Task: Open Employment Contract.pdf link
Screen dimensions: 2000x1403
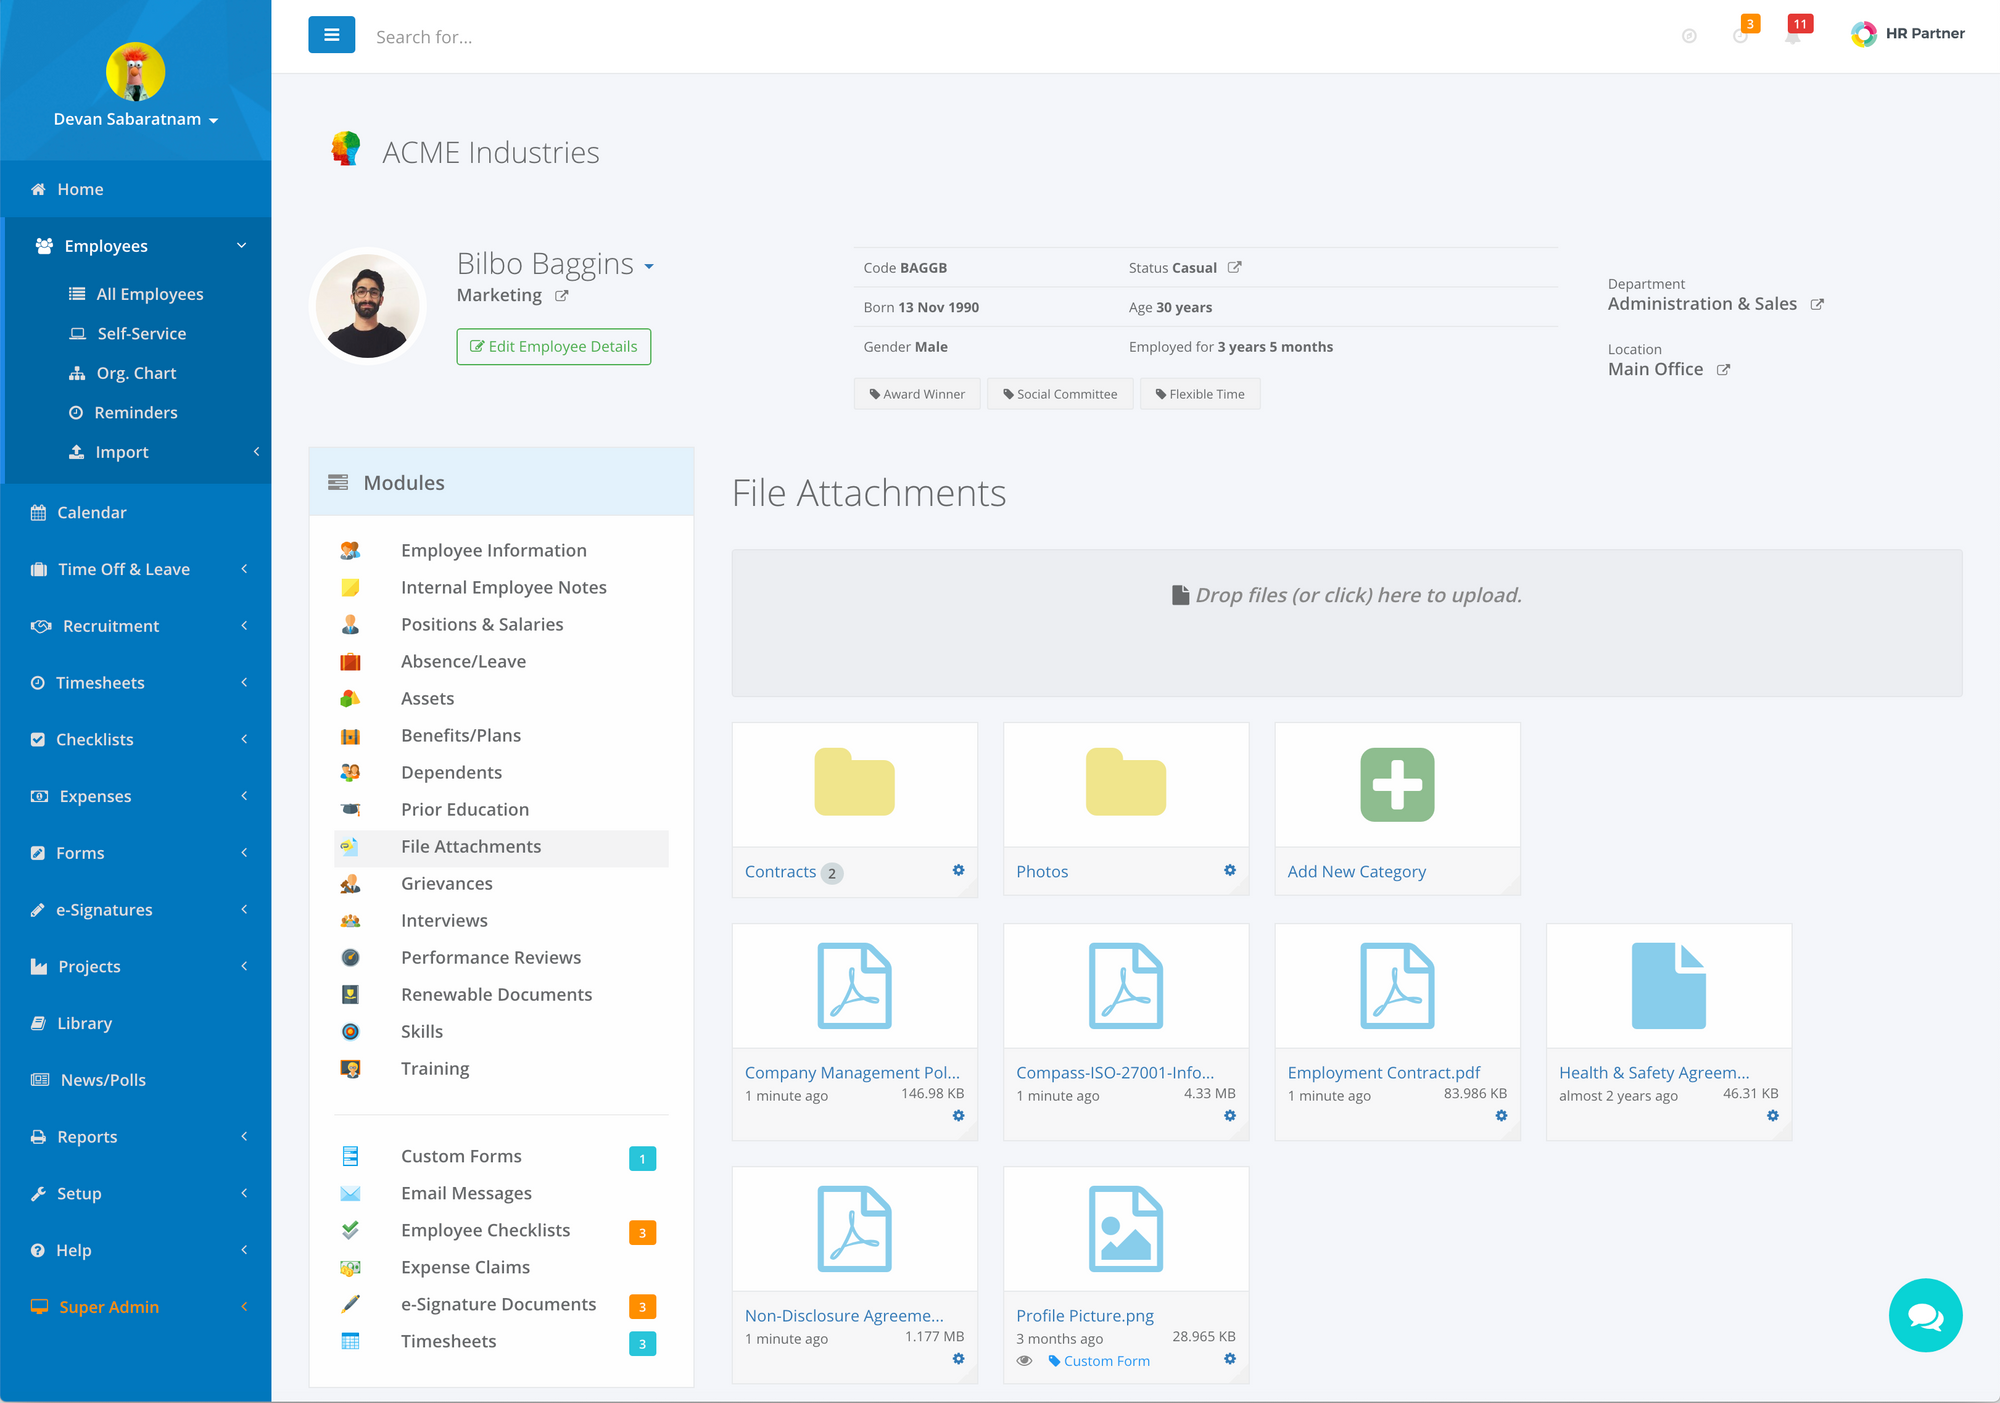Action: (1383, 1073)
